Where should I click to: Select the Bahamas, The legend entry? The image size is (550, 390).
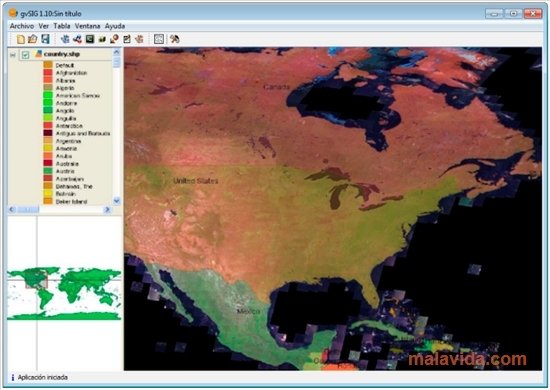[74, 186]
